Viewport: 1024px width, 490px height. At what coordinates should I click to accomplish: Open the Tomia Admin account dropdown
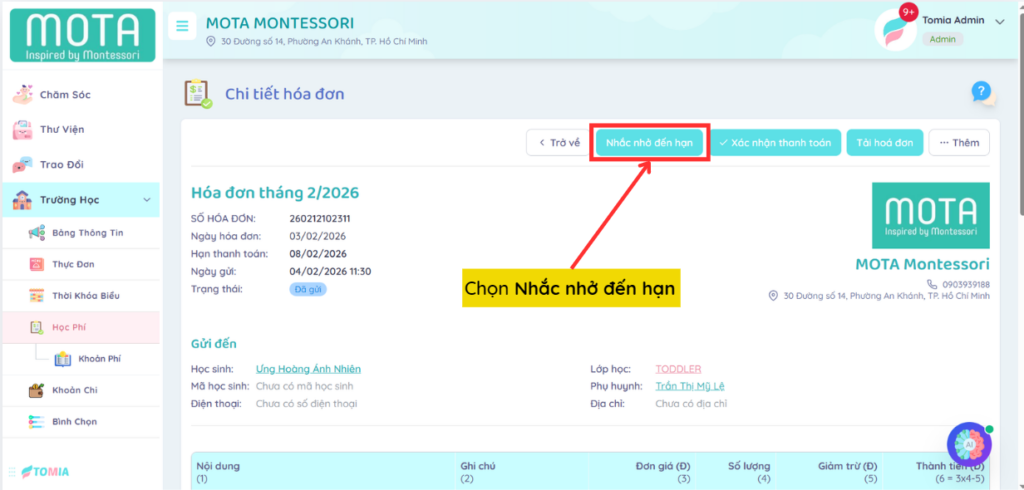click(999, 21)
